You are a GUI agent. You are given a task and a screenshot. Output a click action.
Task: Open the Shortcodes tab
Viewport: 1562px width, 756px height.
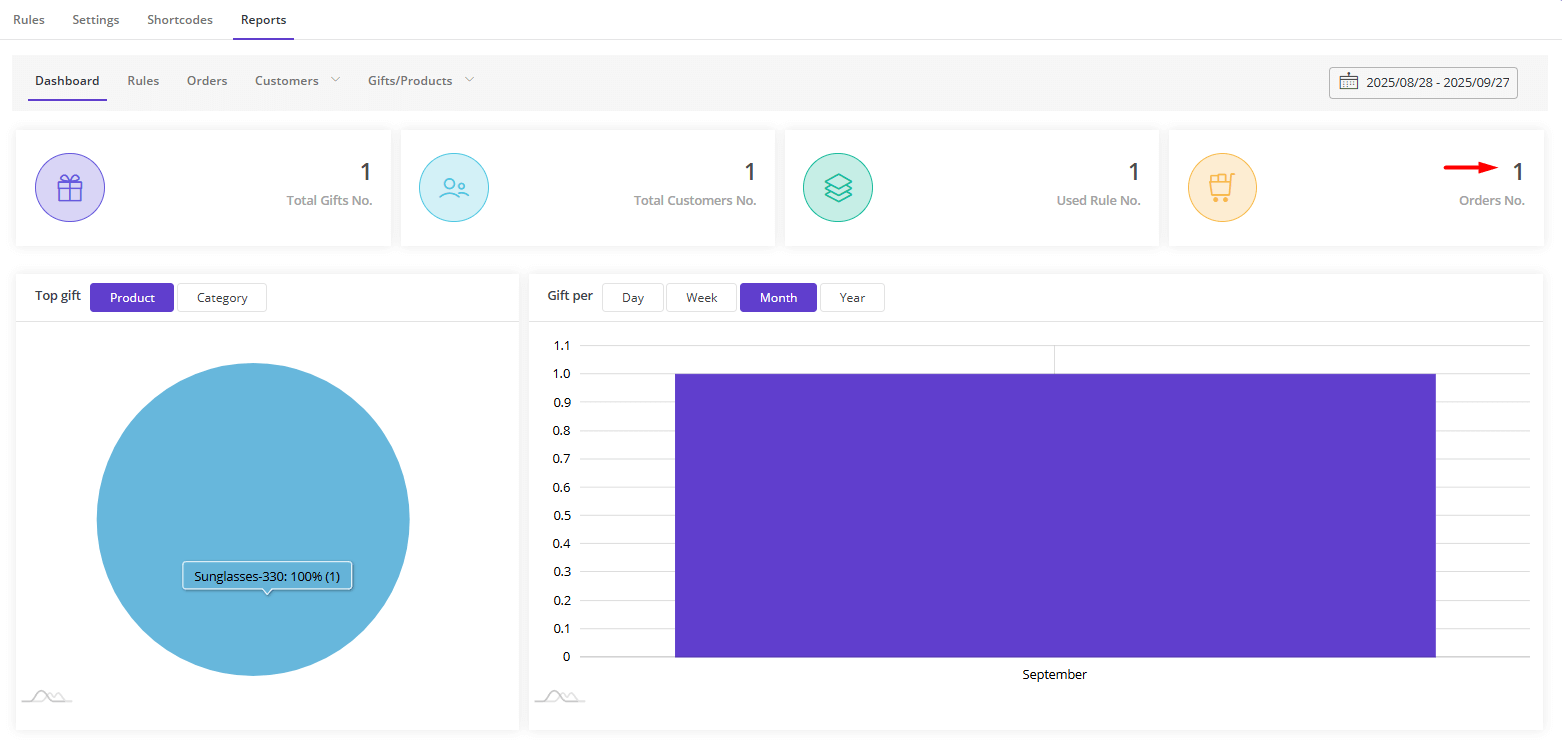(x=180, y=20)
